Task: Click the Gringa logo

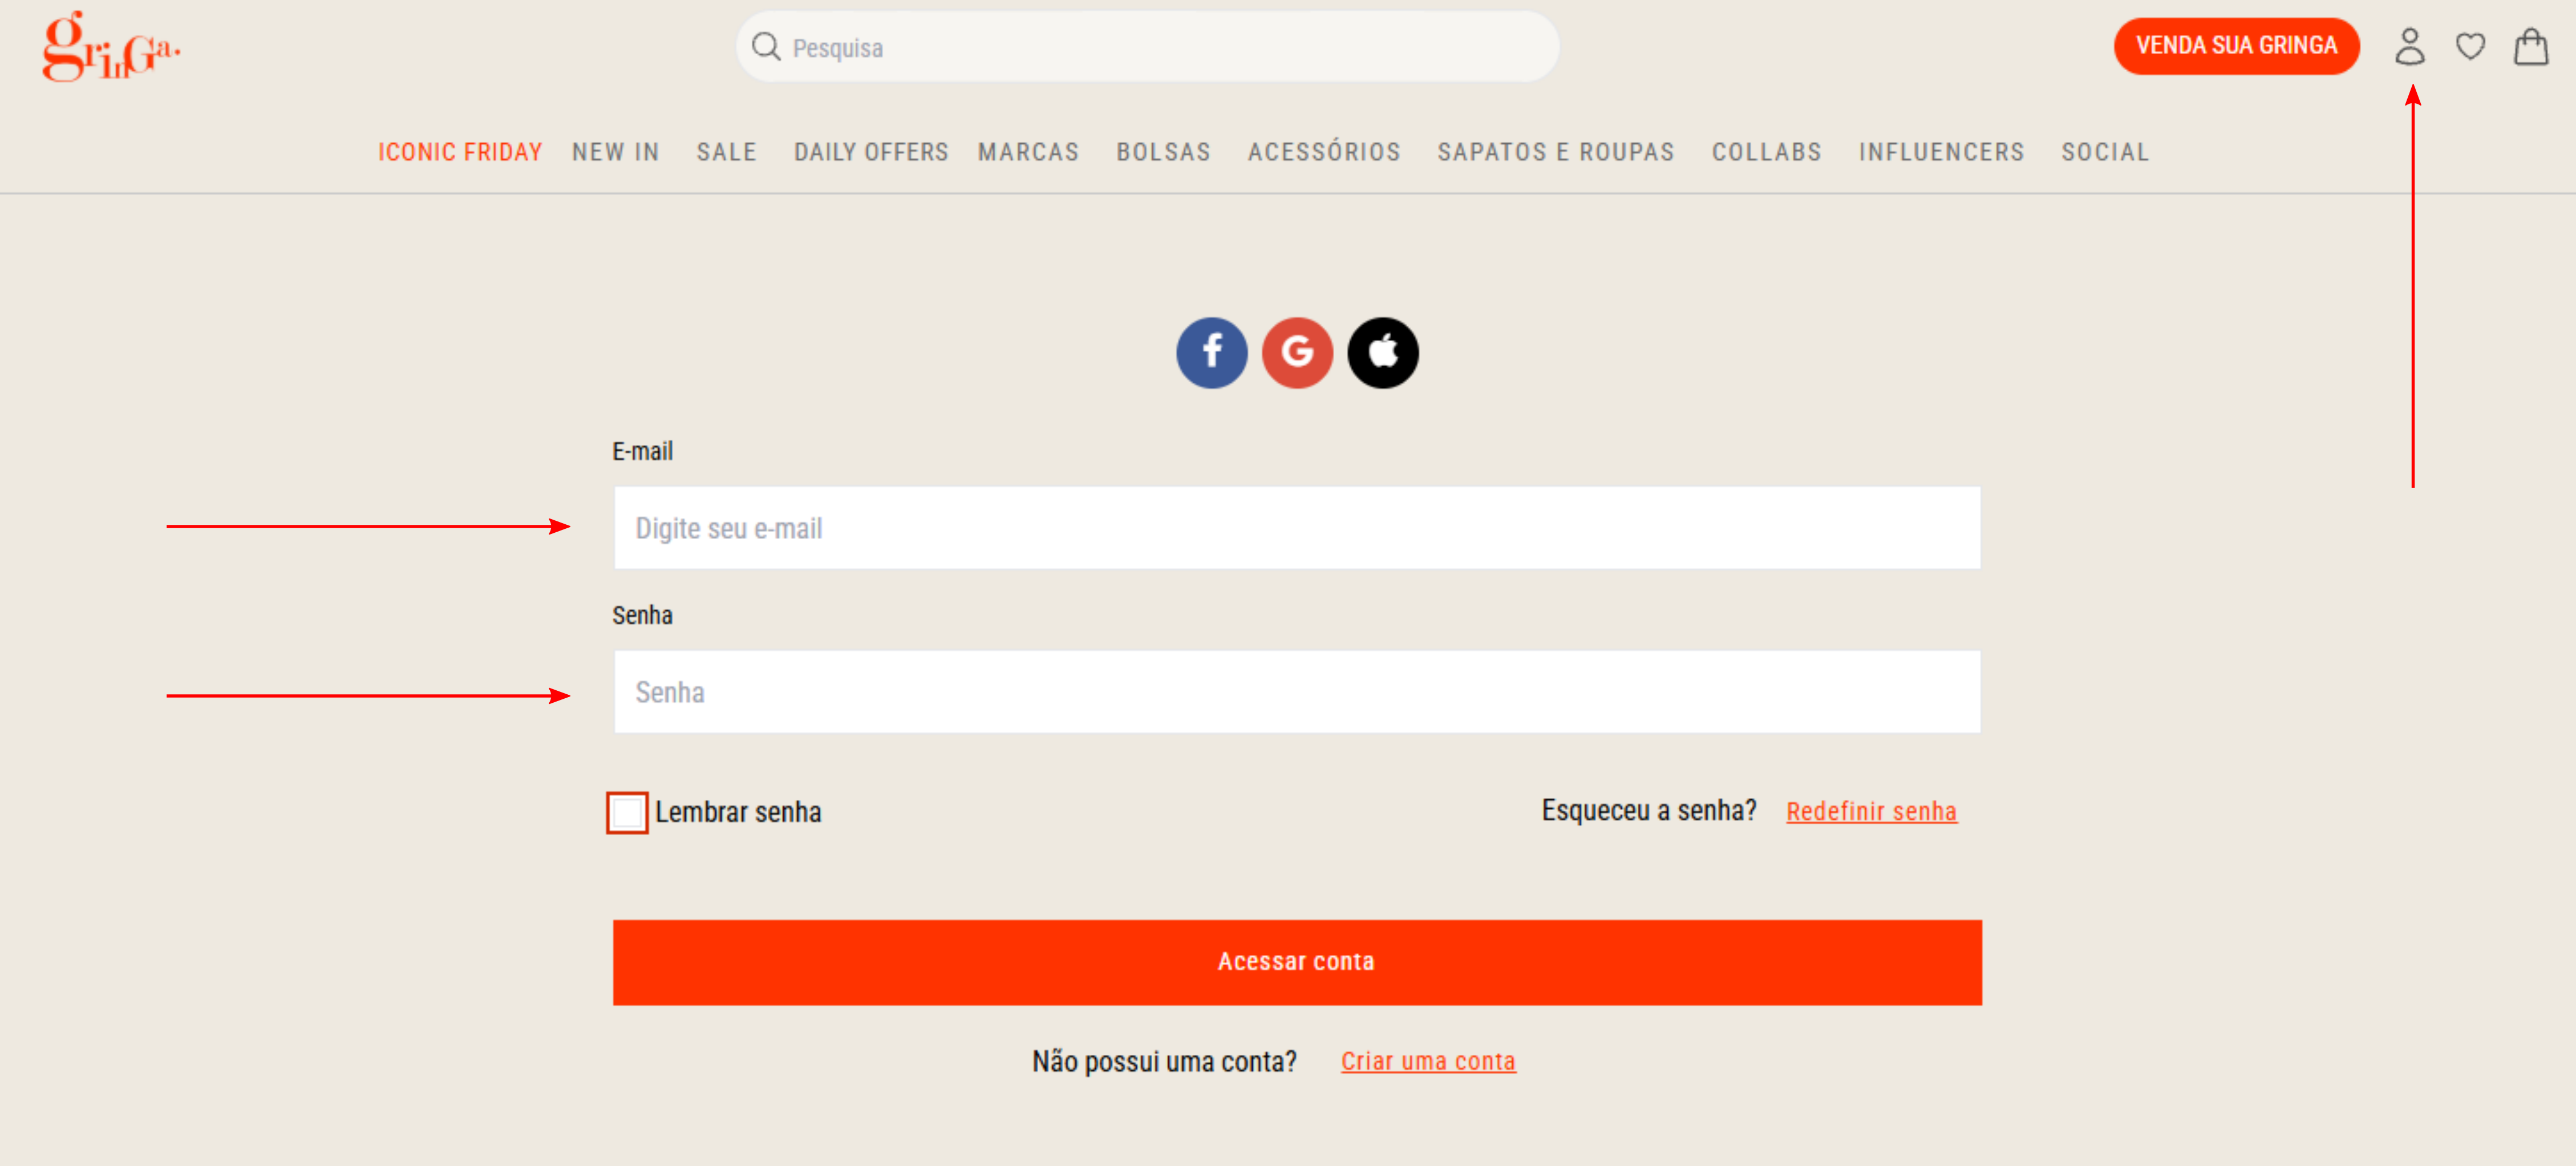Action: [x=111, y=46]
